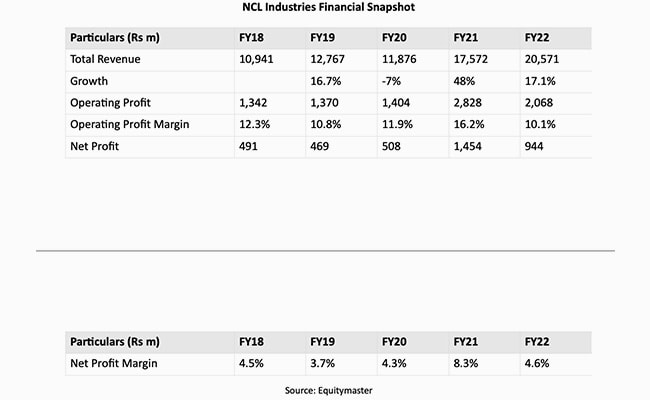Select the FY18 net profit value 491

(x=249, y=146)
